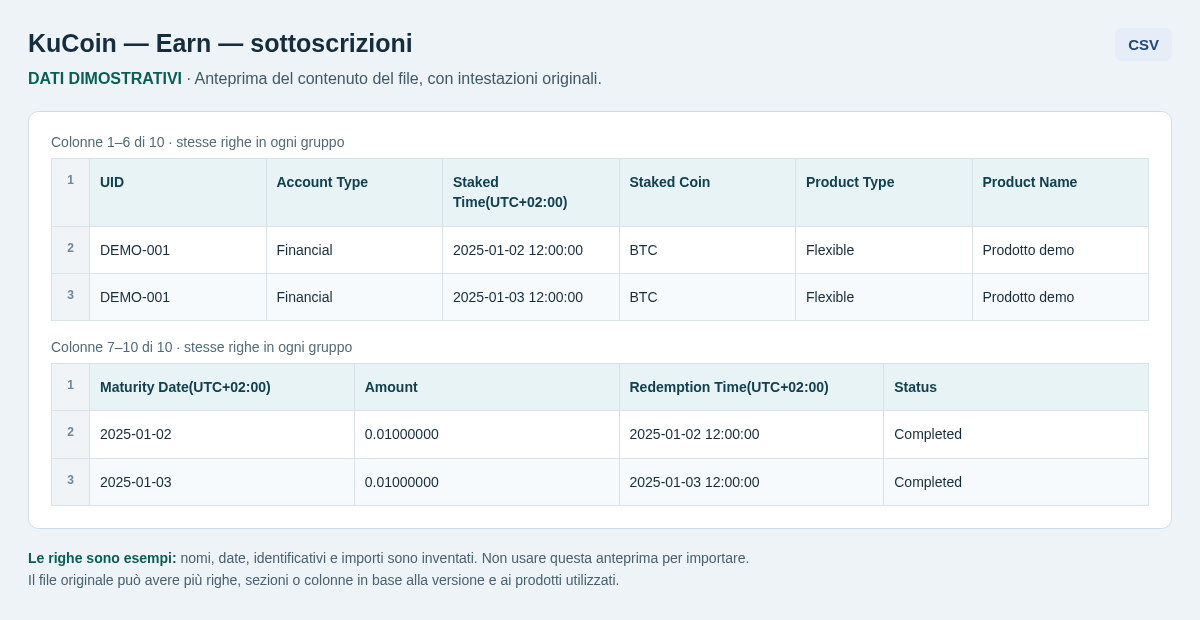Screen dimensions: 1200x620
Task: Click redemption time 2025-01-02 12:00:00 cell
Action: (x=752, y=434)
